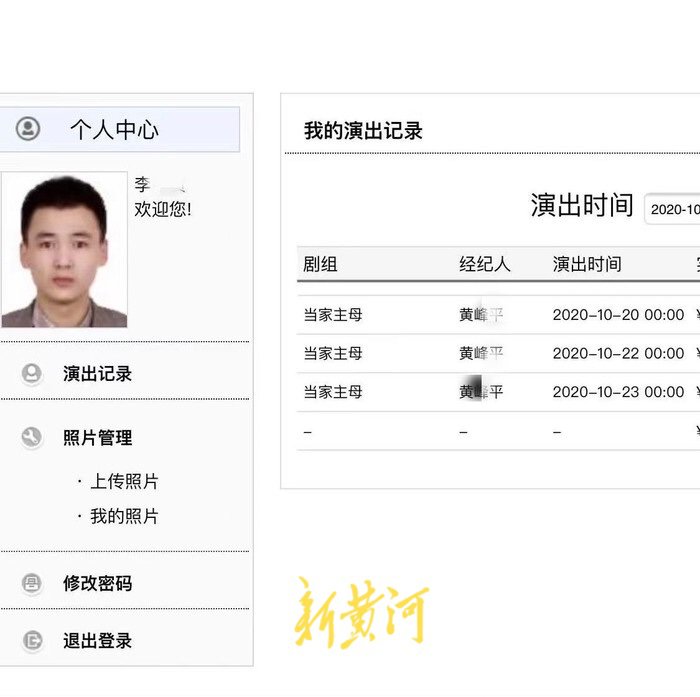Click the date 2020-10-22 00:00
Image resolution: width=700 pixels, height=697 pixels.
click(618, 353)
